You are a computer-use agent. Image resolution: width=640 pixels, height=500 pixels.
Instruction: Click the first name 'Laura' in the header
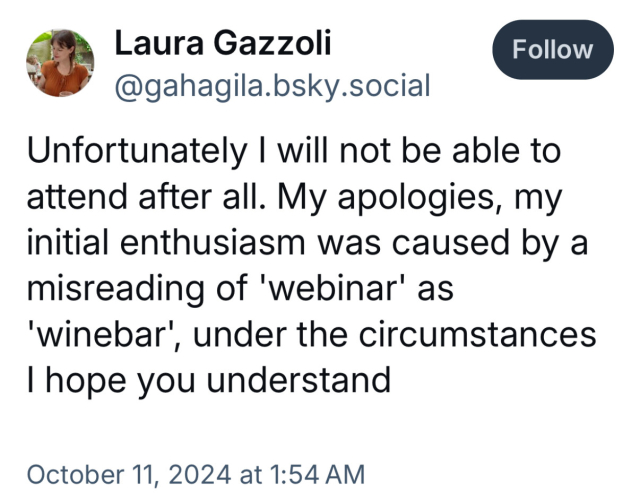[x=152, y=43]
